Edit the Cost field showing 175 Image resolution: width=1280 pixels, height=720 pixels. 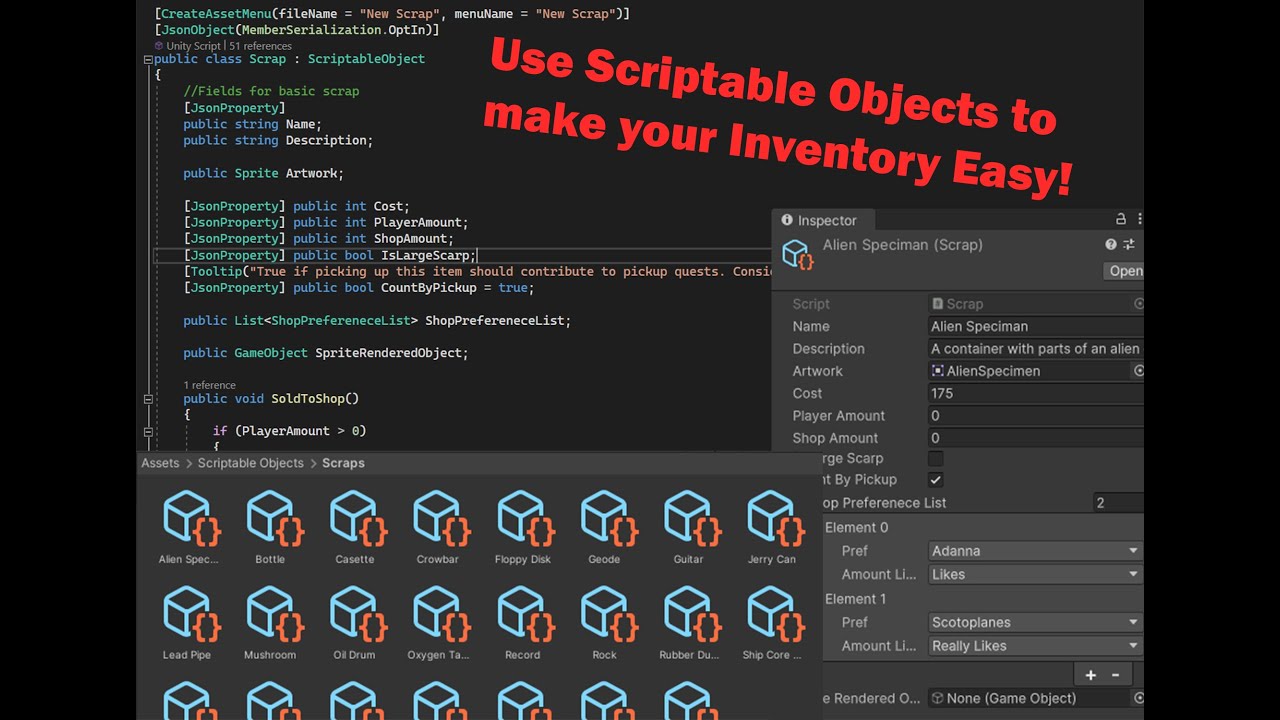coord(1035,393)
